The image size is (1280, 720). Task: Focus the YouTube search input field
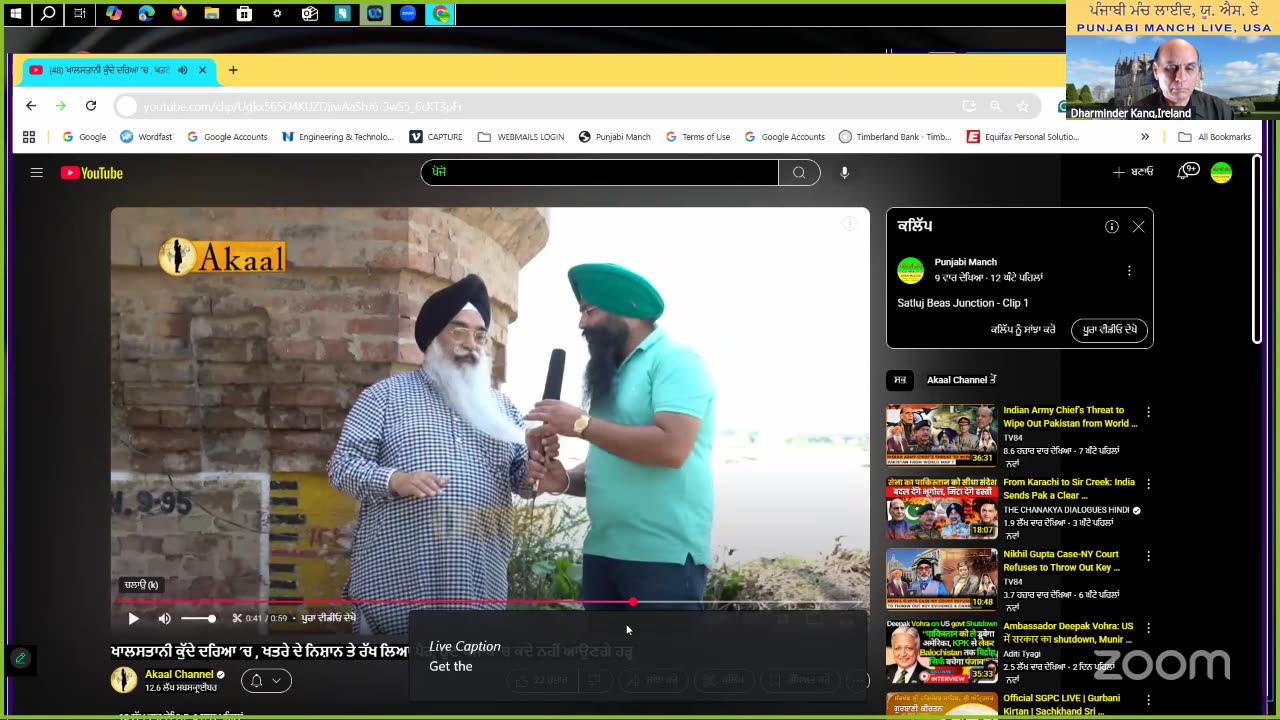coord(599,172)
